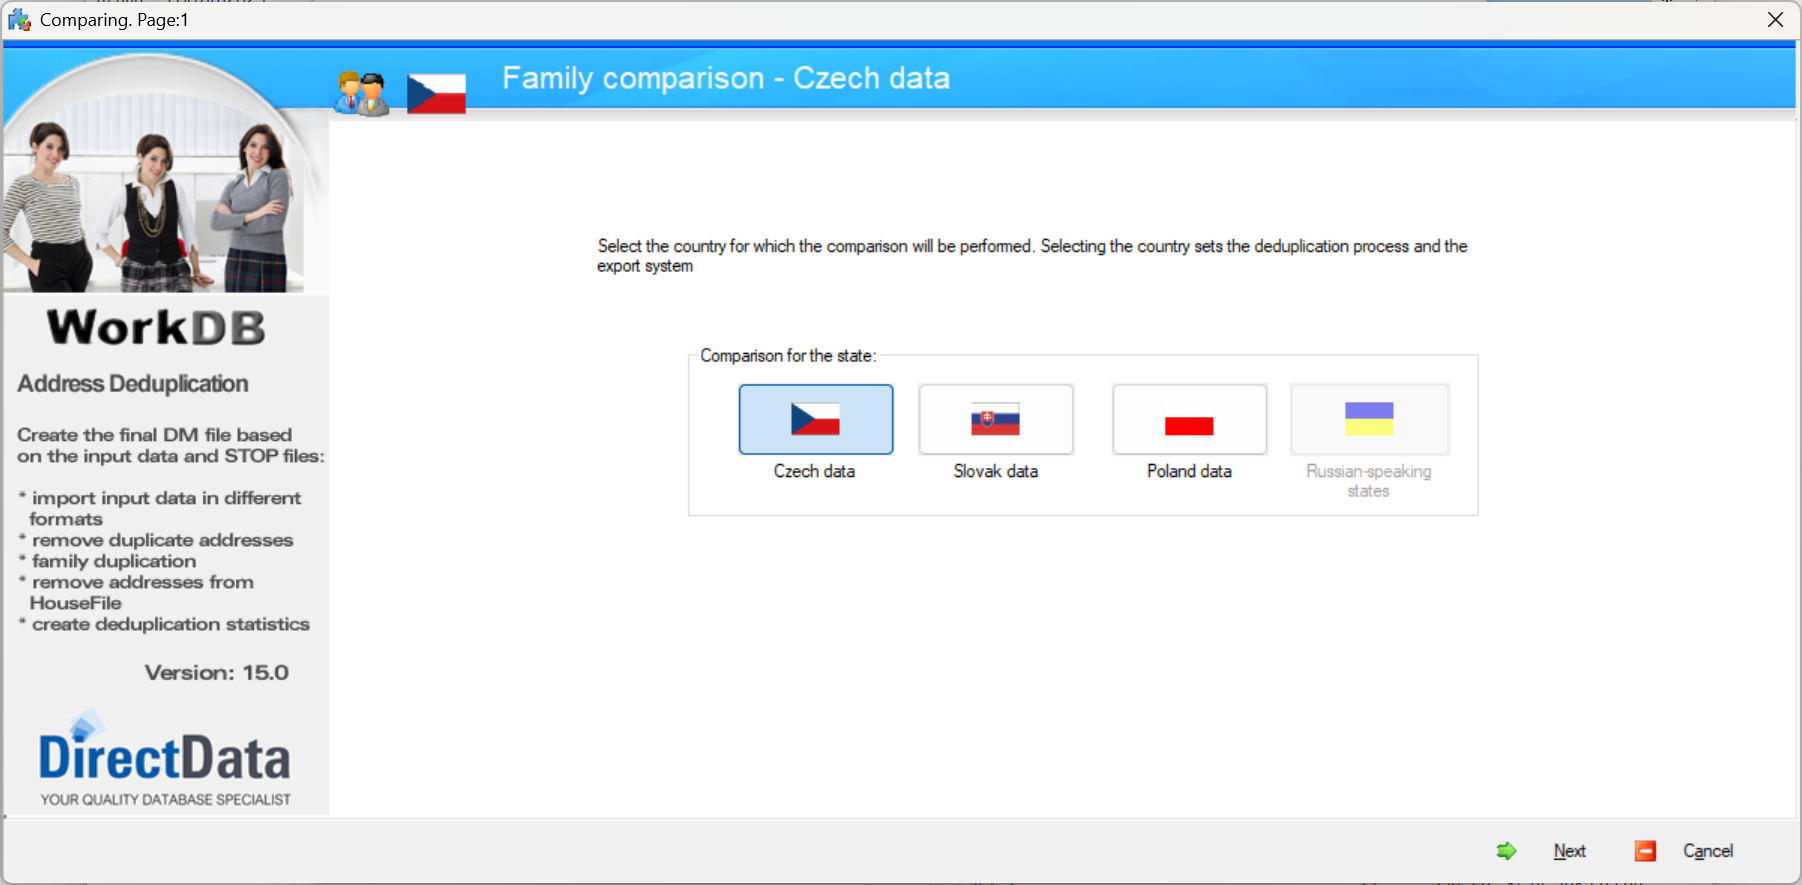
Task: Click the DirectData logo in the sidebar
Action: (165, 760)
